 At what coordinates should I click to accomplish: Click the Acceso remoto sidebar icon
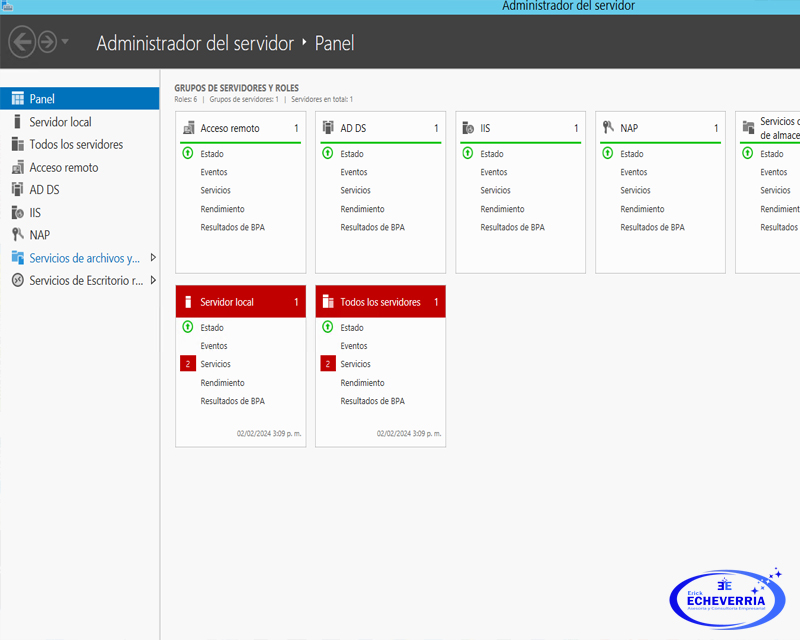click(18, 168)
